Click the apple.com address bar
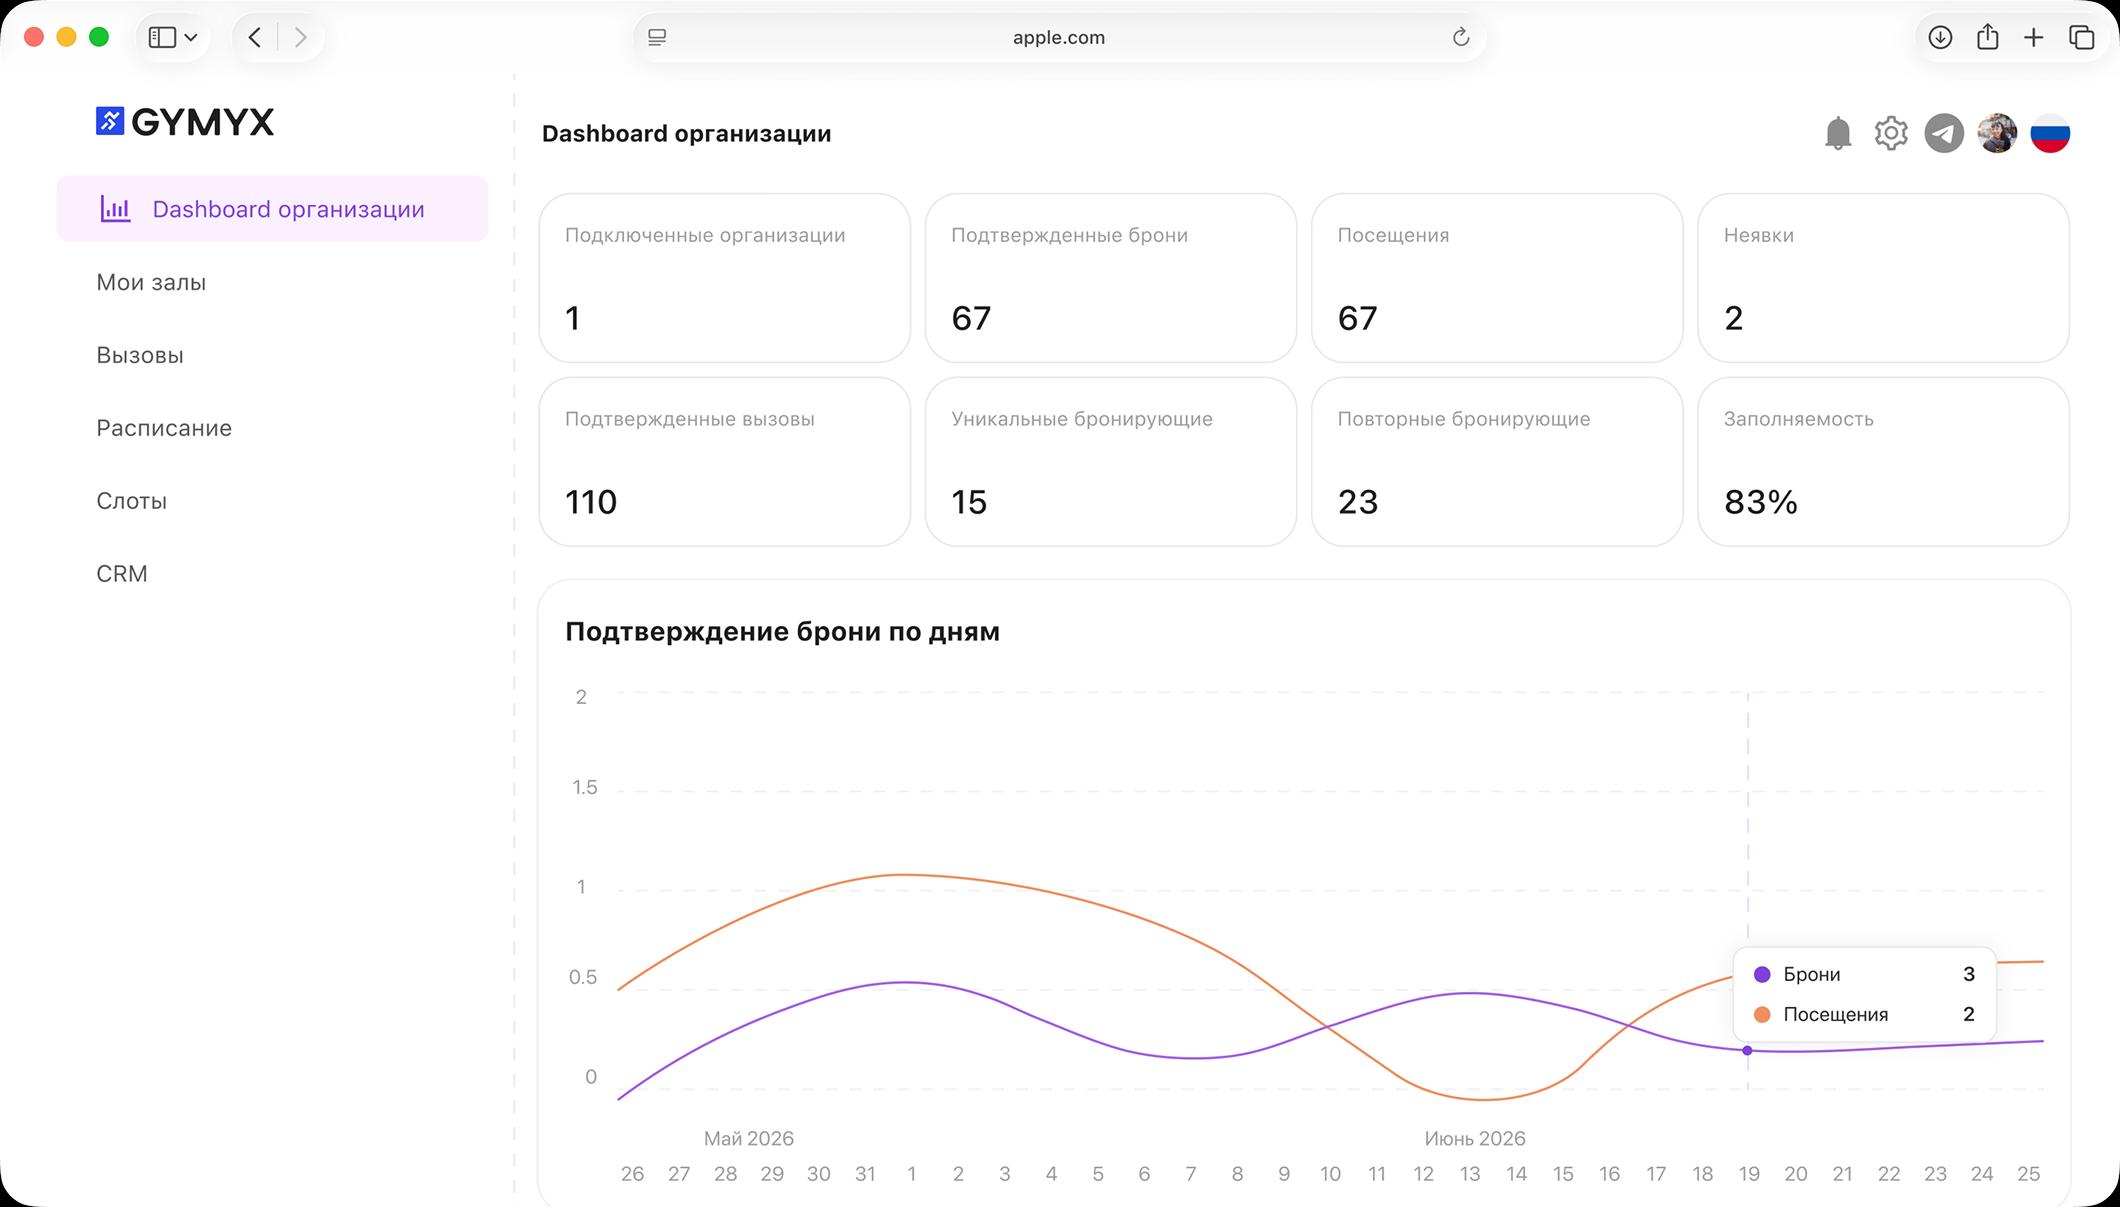The height and width of the screenshot is (1207, 2120). (x=1059, y=37)
